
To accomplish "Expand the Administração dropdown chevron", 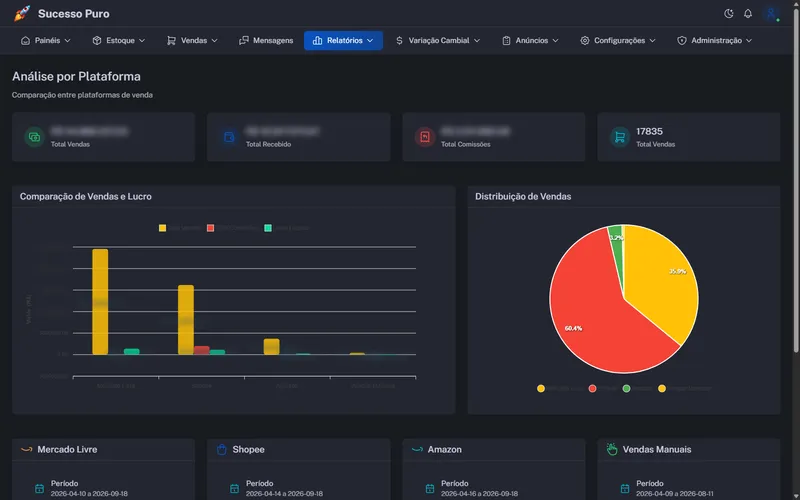I will click(748, 40).
